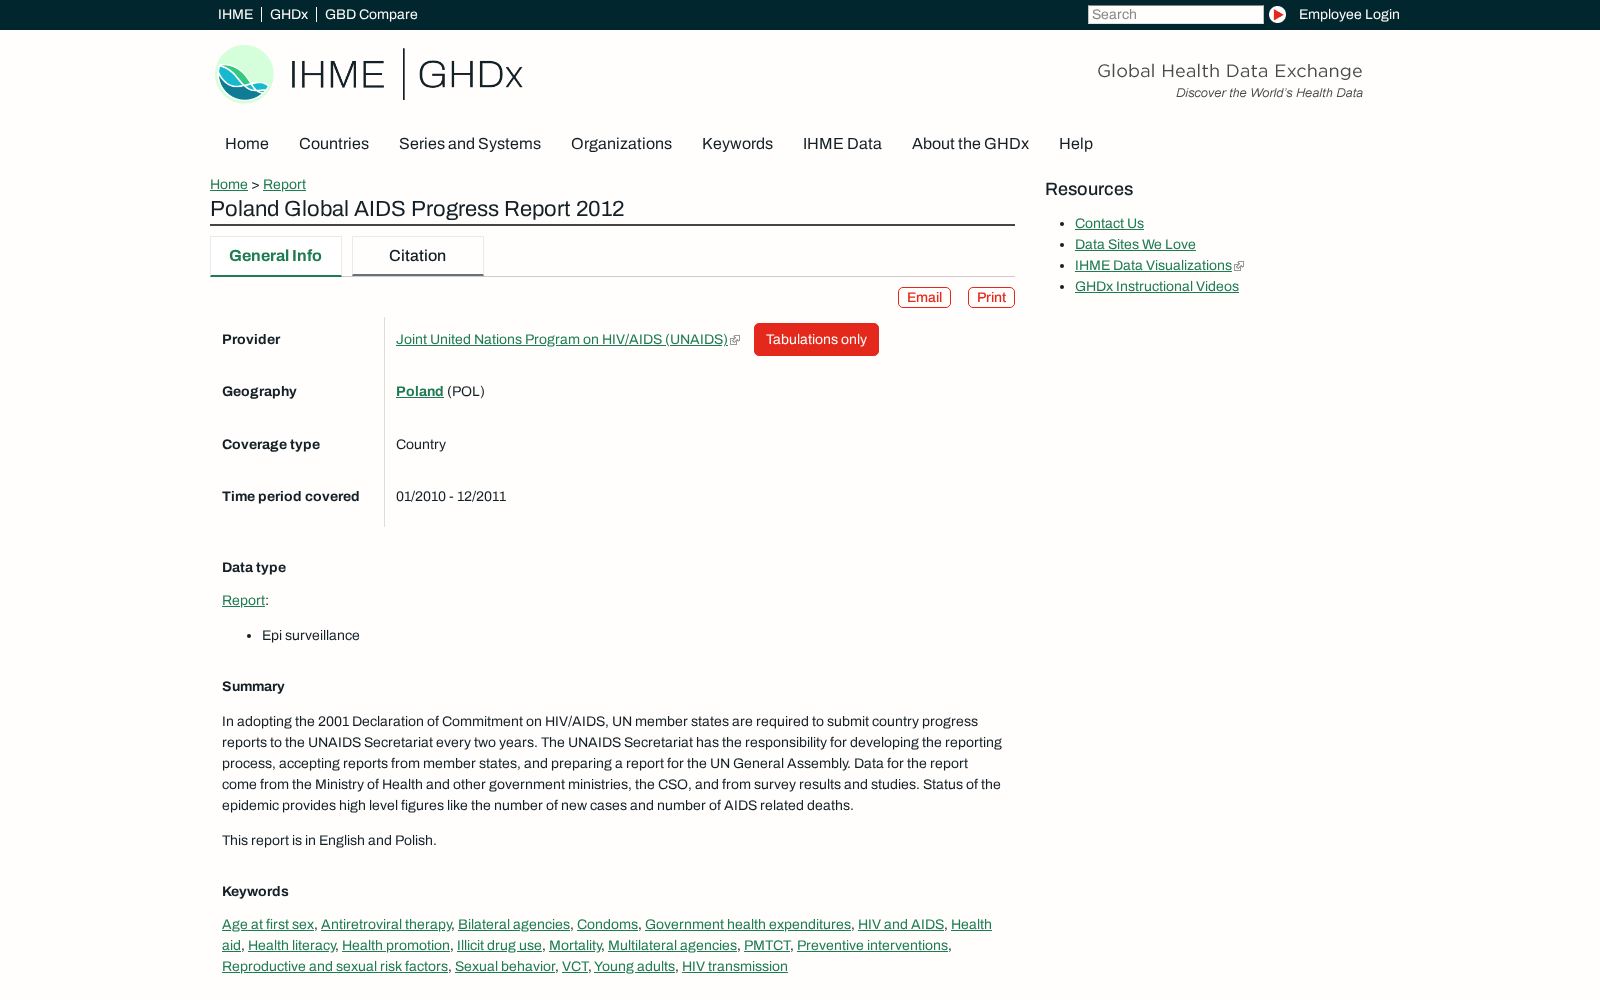This screenshot has height=1000, width=1600.
Task: Open GHDx Instructional Videos link
Action: [1157, 287]
